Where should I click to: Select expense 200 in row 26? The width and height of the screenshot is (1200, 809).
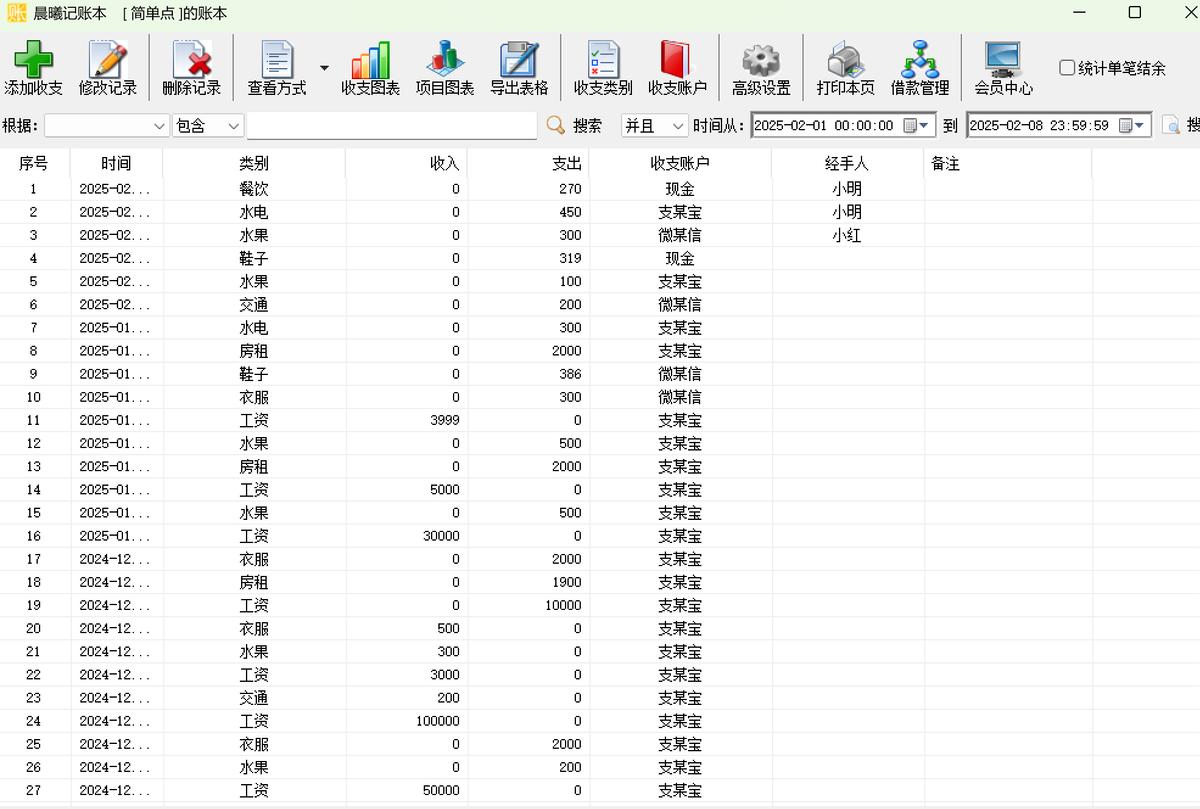(x=570, y=767)
